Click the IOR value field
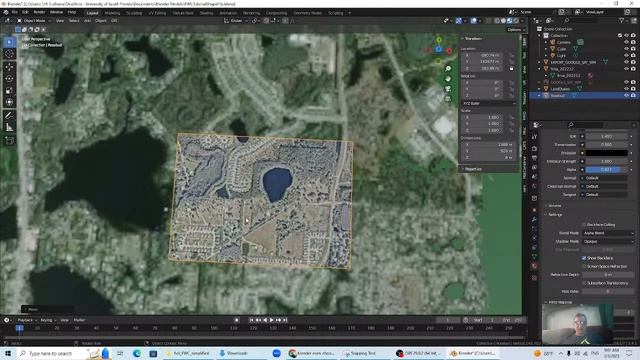Viewport: 640px width, 360px height. point(607,136)
